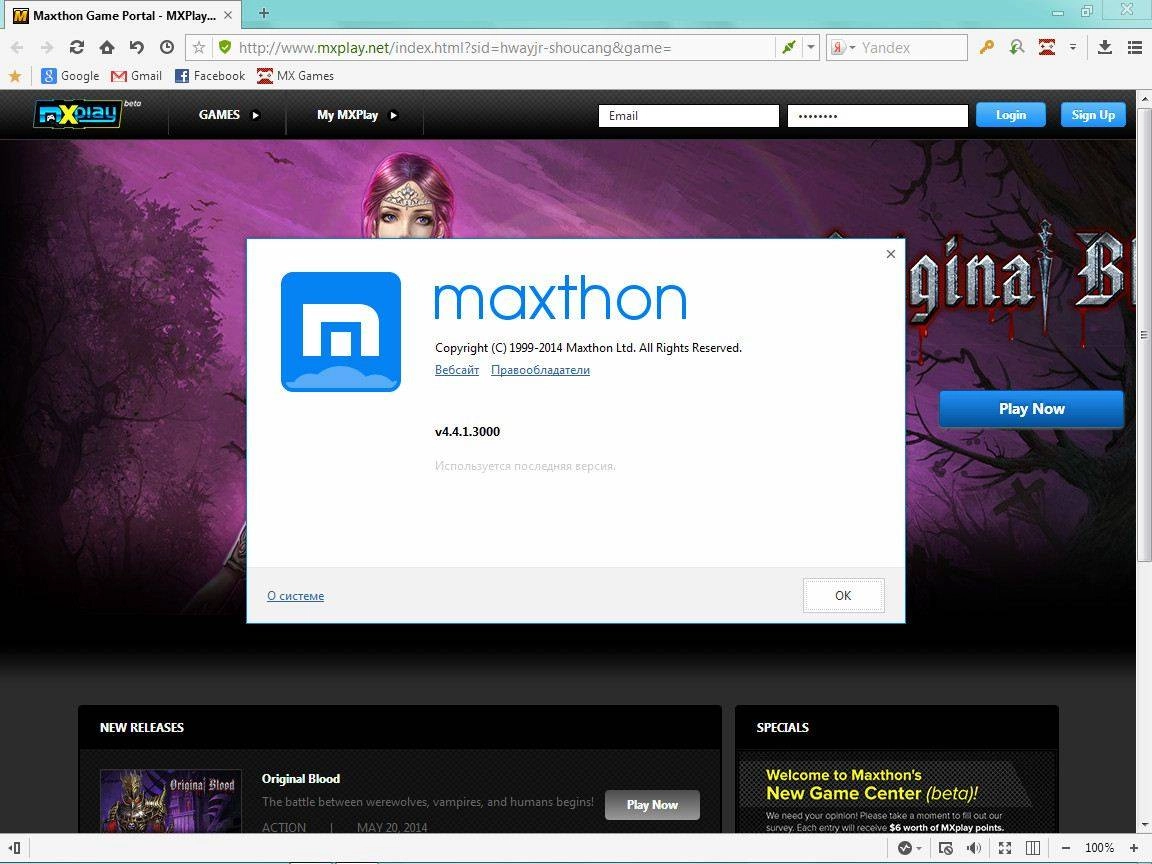Open browsing history clock icon

[167, 48]
